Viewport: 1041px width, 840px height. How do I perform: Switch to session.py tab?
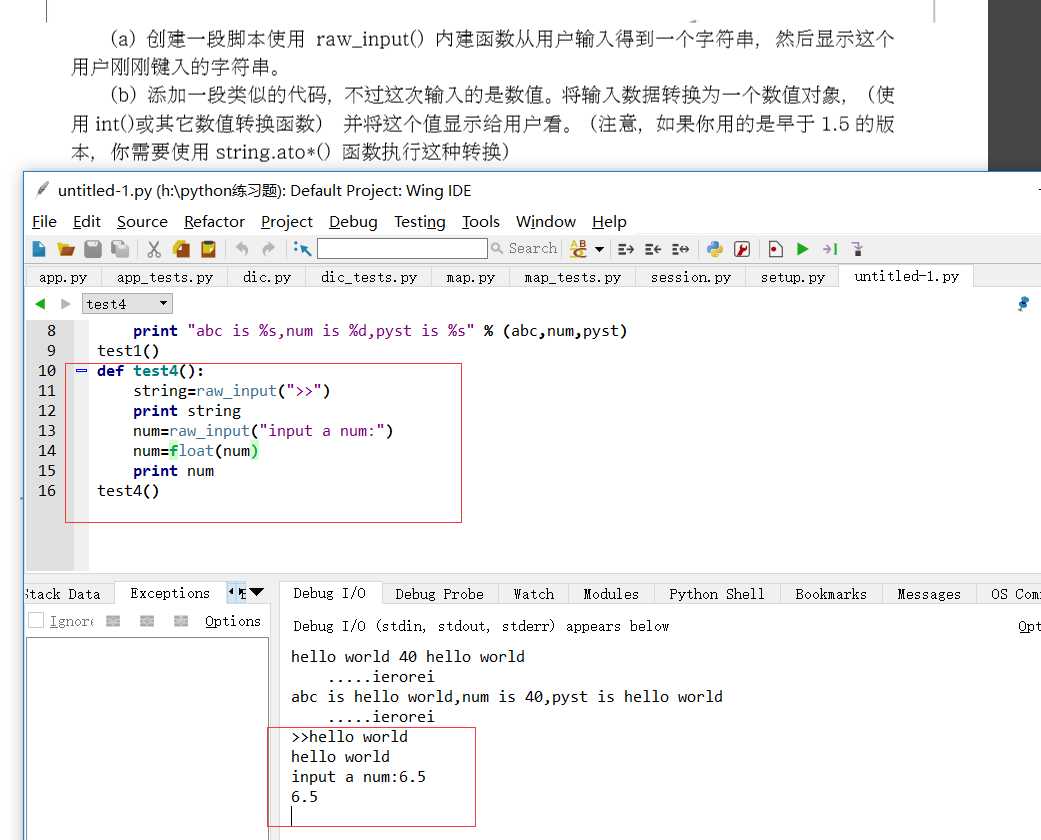coord(690,278)
